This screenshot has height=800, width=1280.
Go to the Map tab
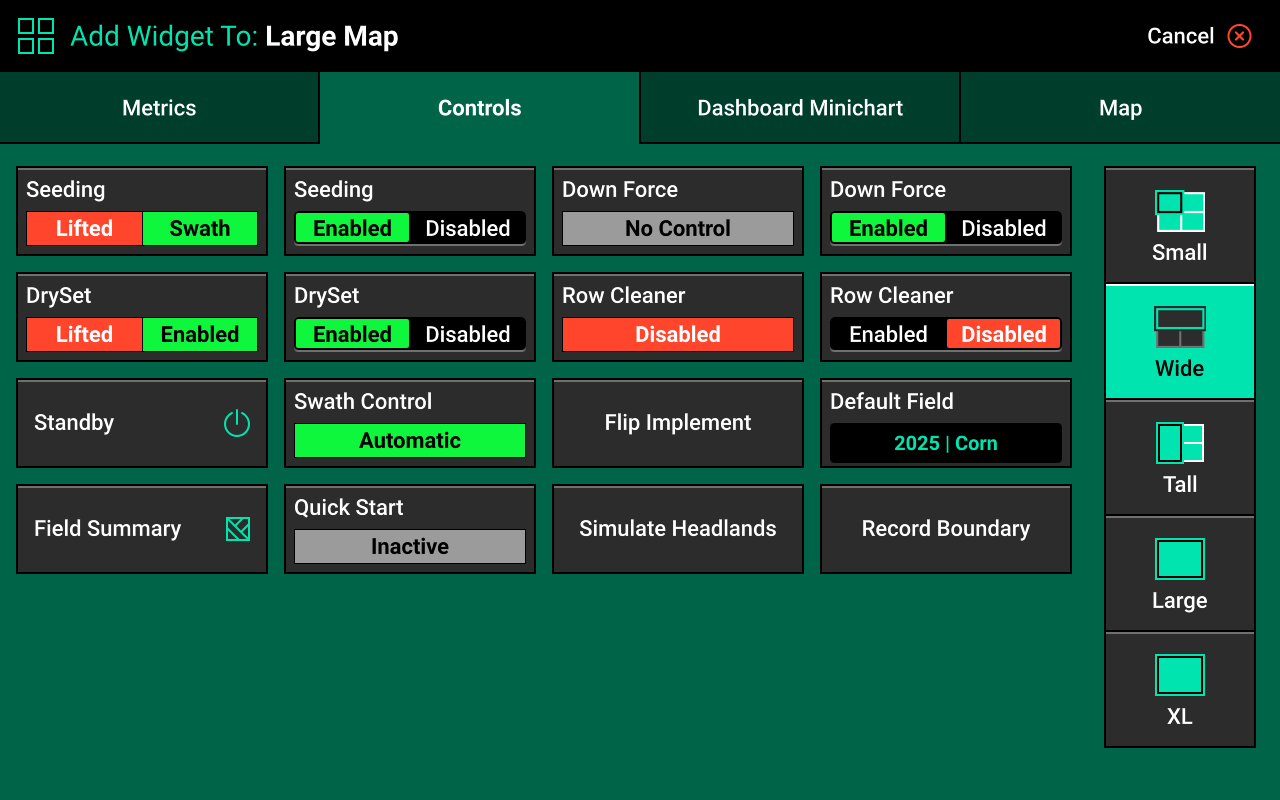coord(1120,108)
